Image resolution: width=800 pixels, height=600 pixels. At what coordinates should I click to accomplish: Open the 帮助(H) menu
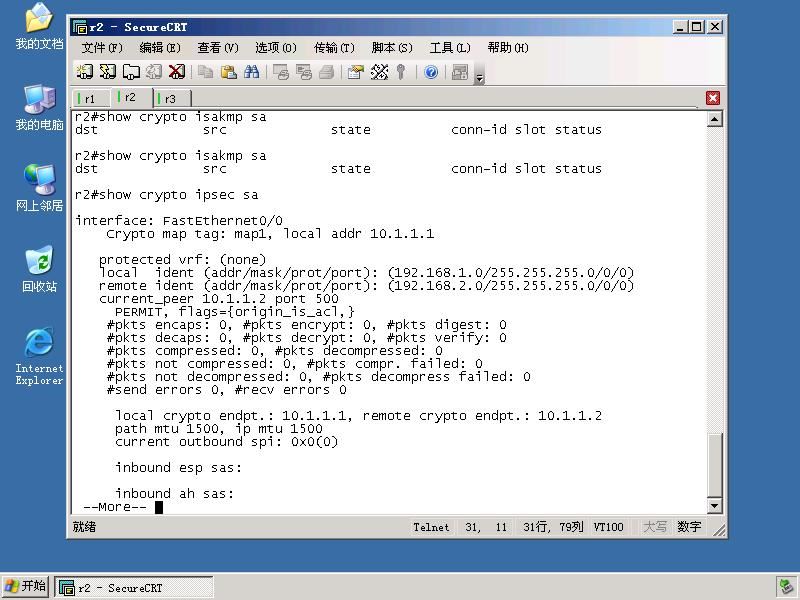click(508, 48)
